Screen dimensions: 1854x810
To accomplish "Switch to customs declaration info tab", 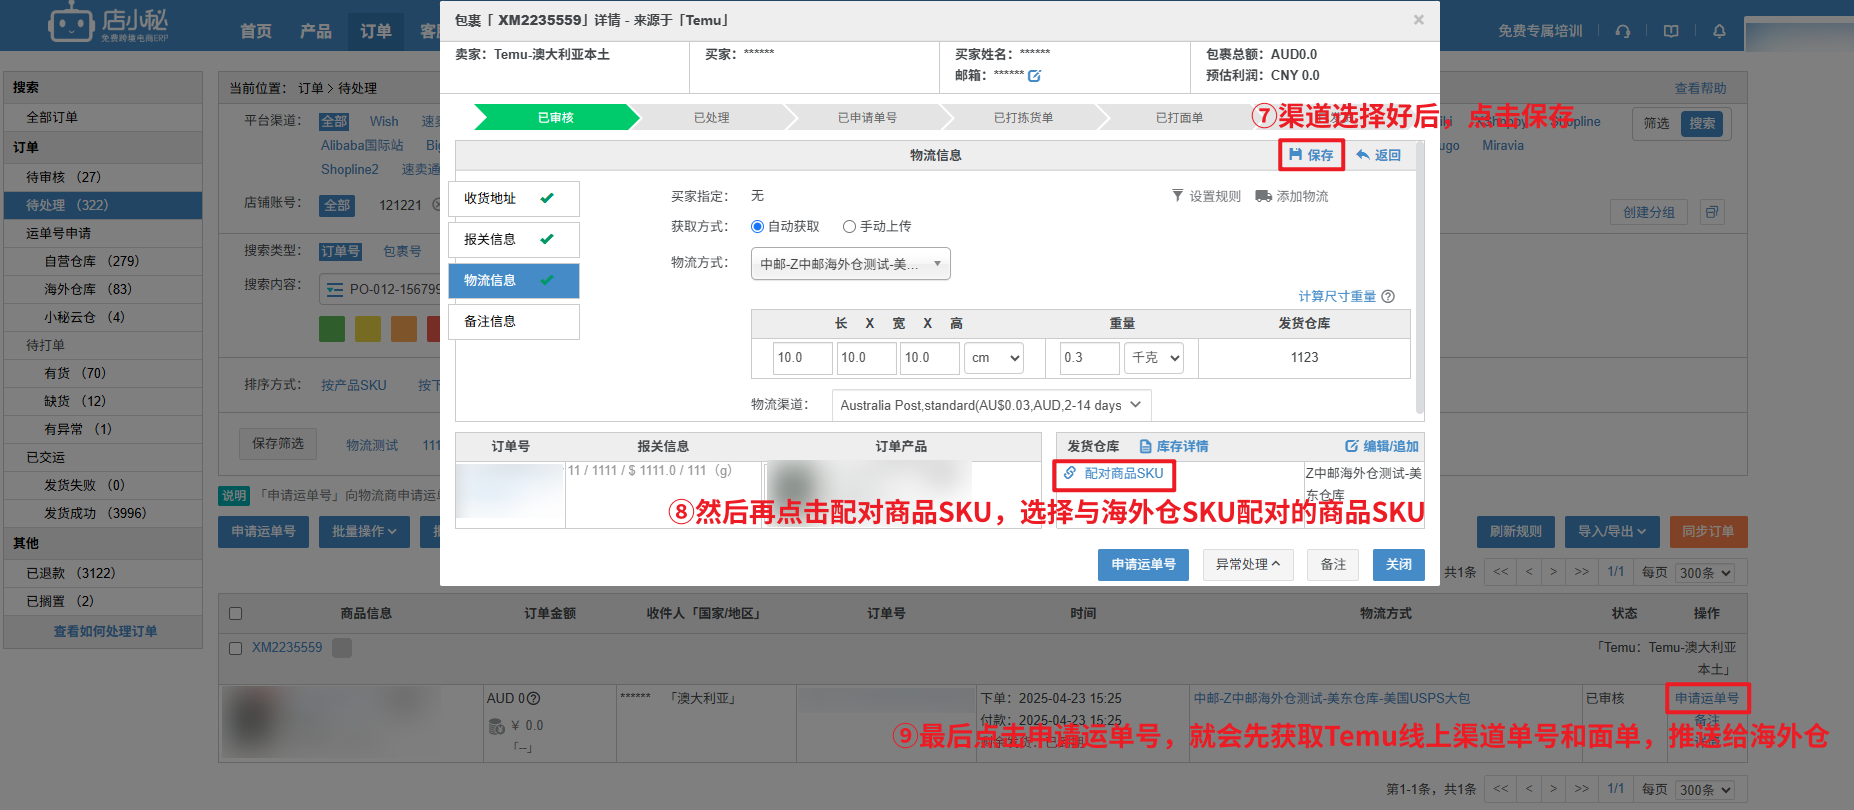I will [514, 240].
